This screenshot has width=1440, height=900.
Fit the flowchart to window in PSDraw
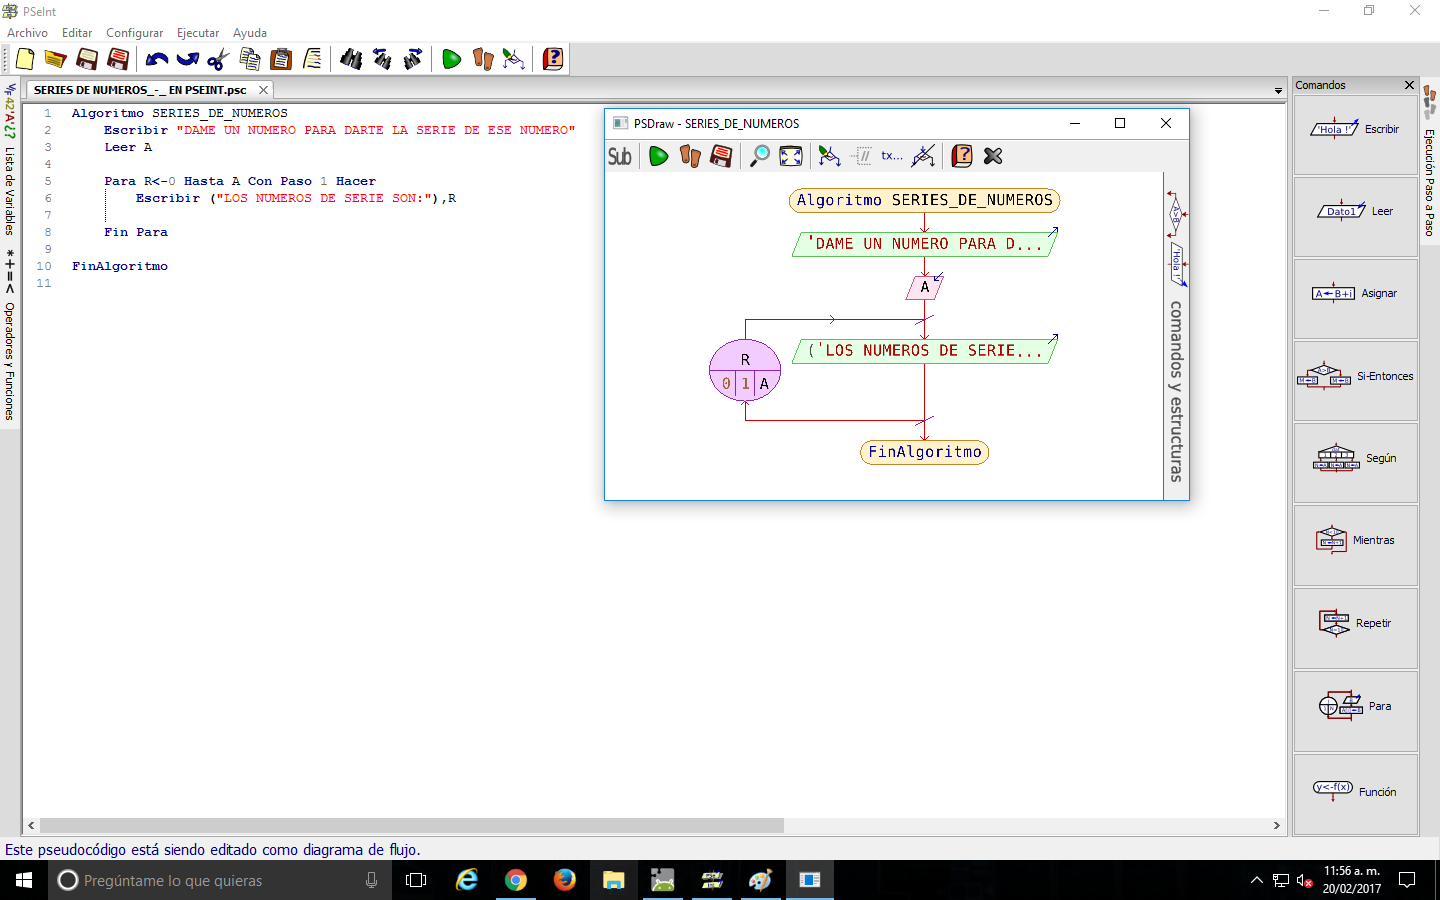click(x=790, y=156)
